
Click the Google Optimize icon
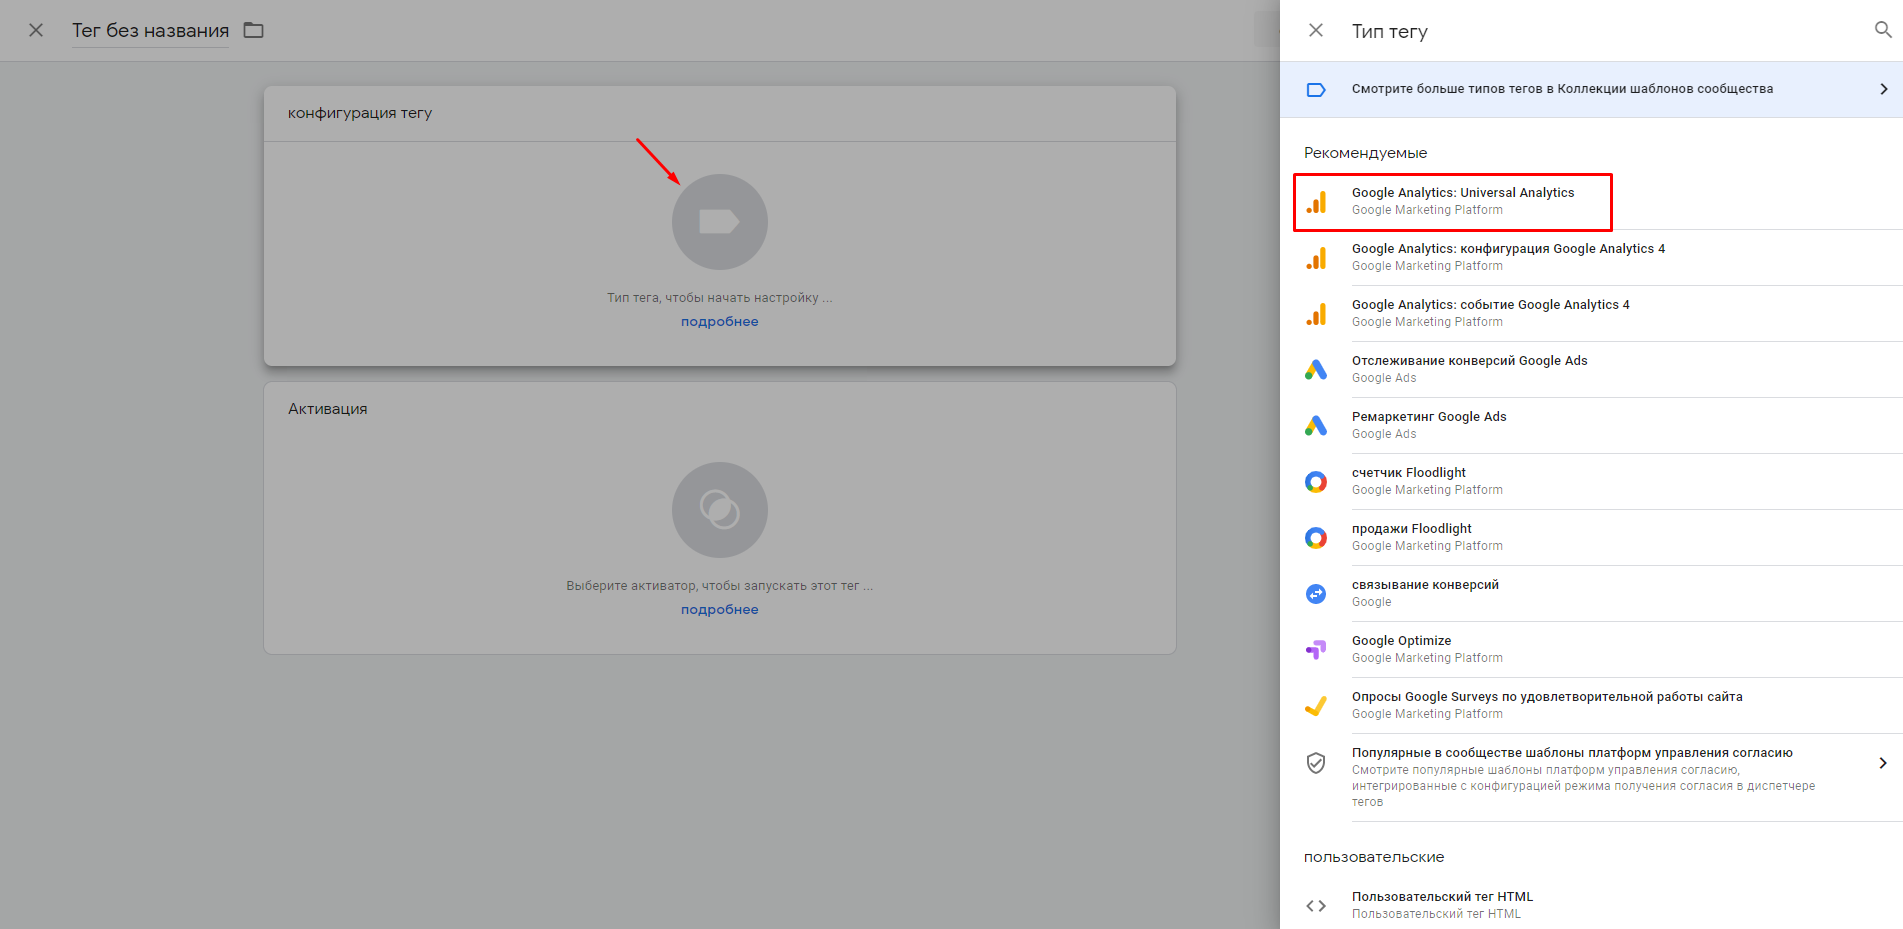click(1316, 650)
